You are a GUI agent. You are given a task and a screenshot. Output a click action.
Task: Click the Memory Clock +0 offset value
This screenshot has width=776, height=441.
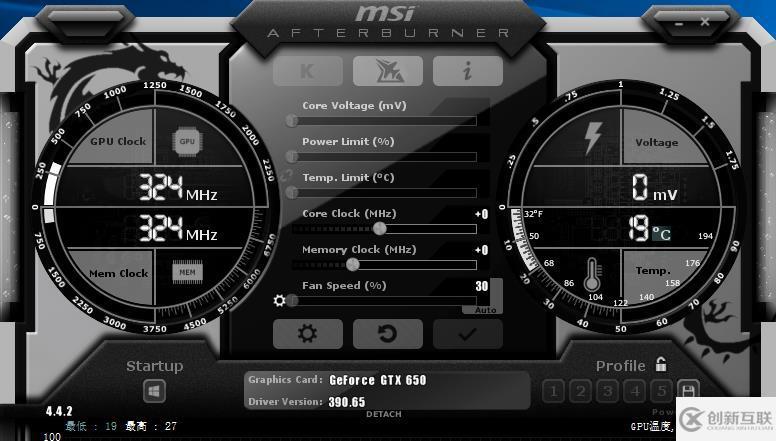tap(482, 250)
